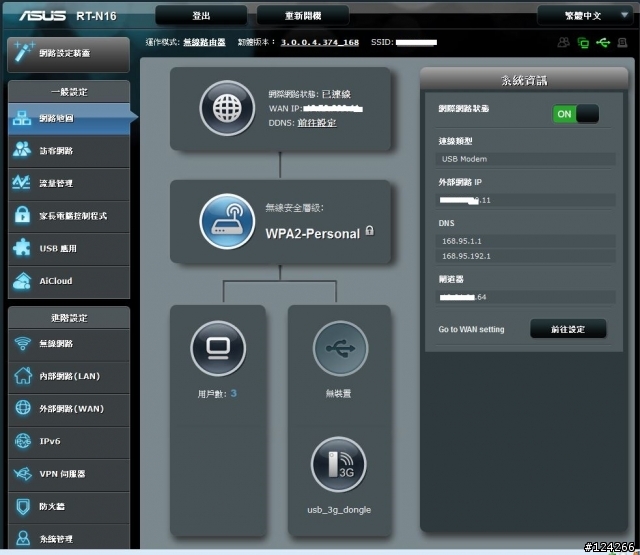Click the Quick Internet Setup (網路設定精靈) button

(69, 54)
